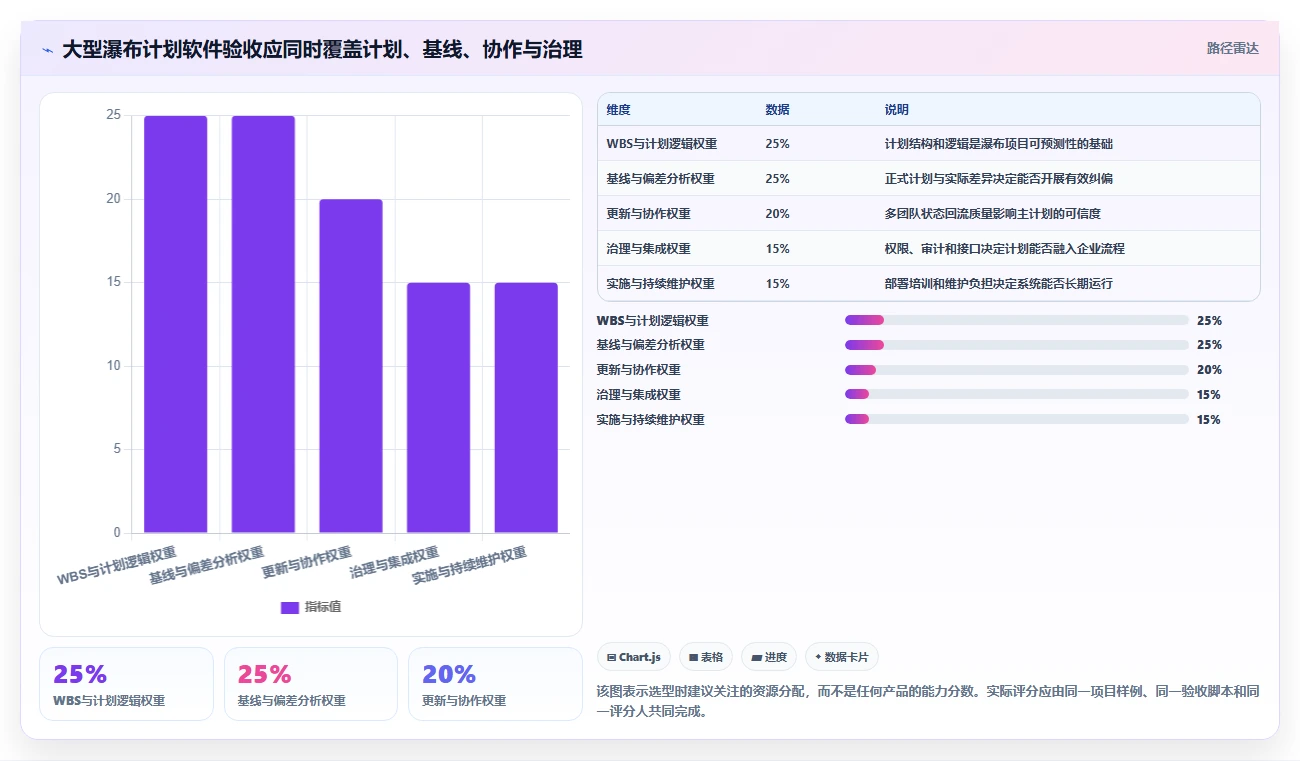Click the 更新与协作权重 progress bar
Image resolution: width=1300 pixels, height=761 pixels.
1016,370
